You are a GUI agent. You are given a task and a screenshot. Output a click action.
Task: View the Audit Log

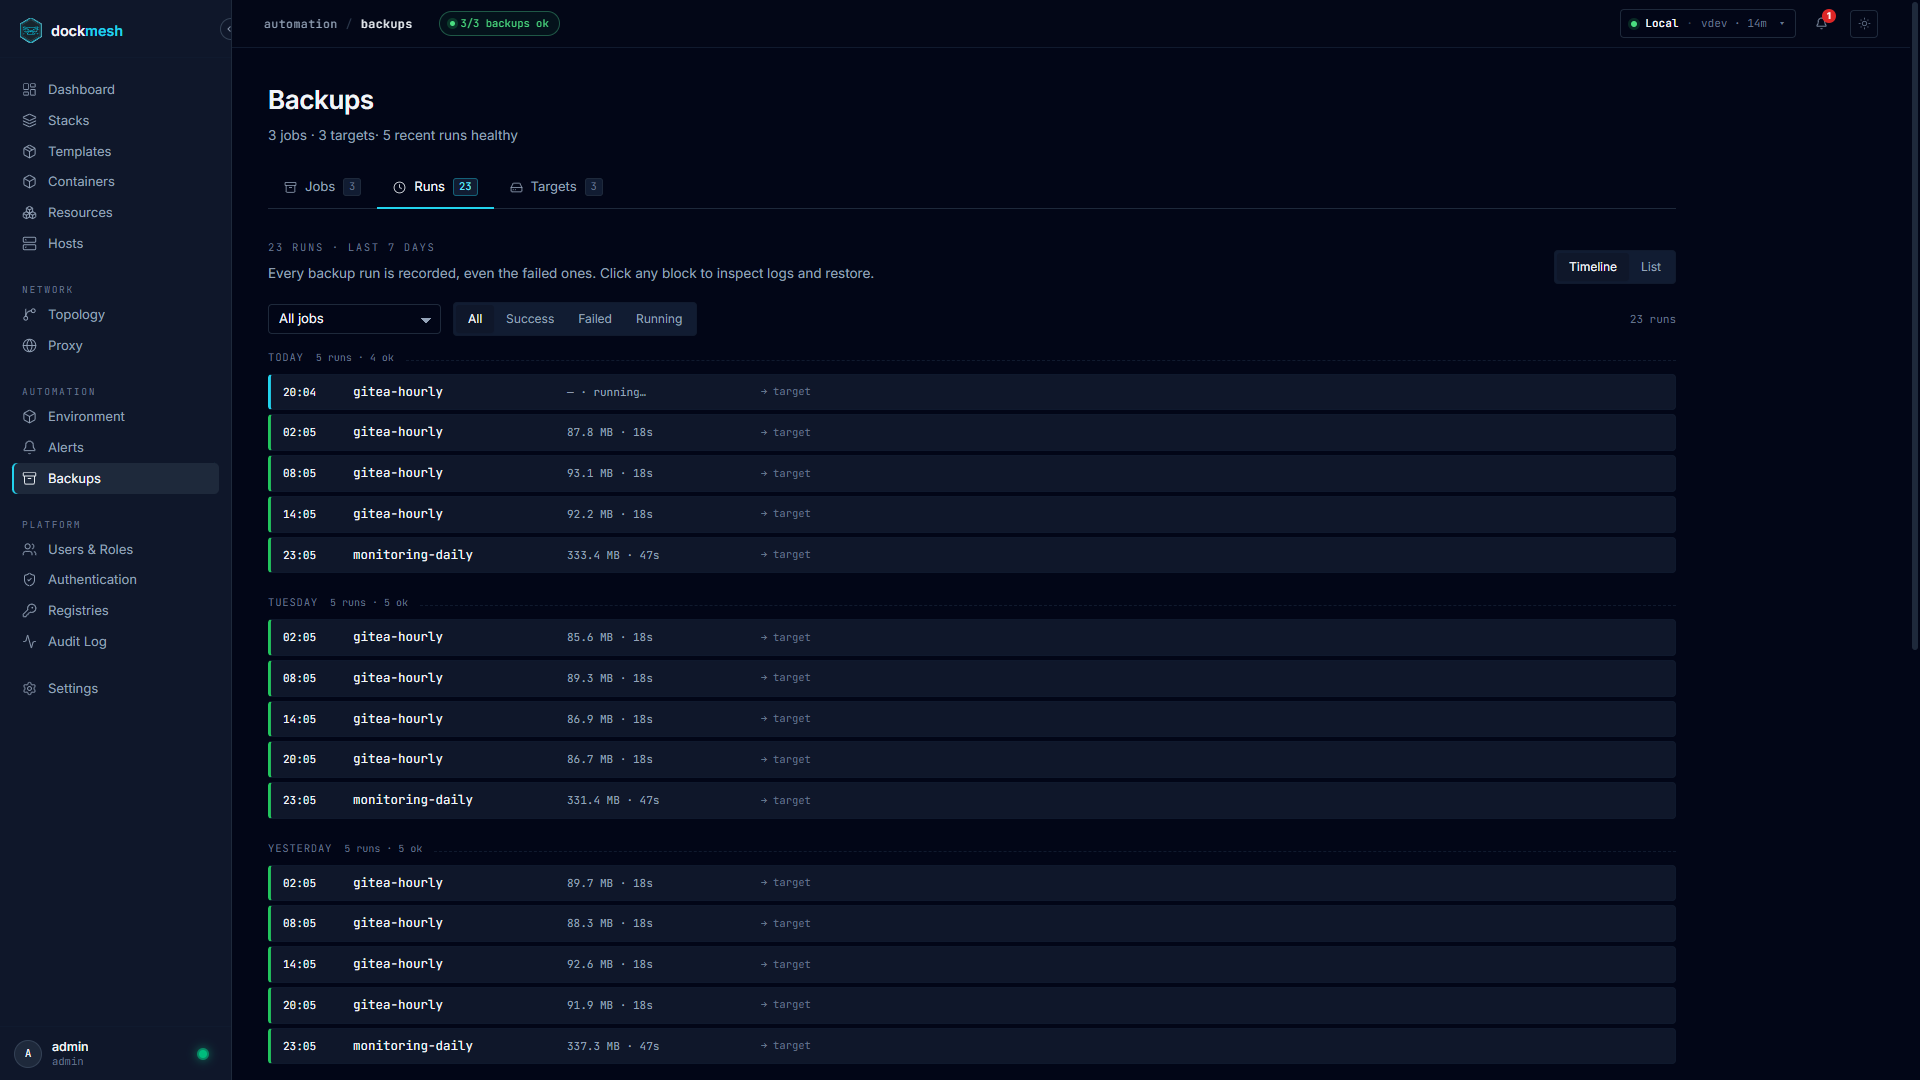click(x=115, y=642)
